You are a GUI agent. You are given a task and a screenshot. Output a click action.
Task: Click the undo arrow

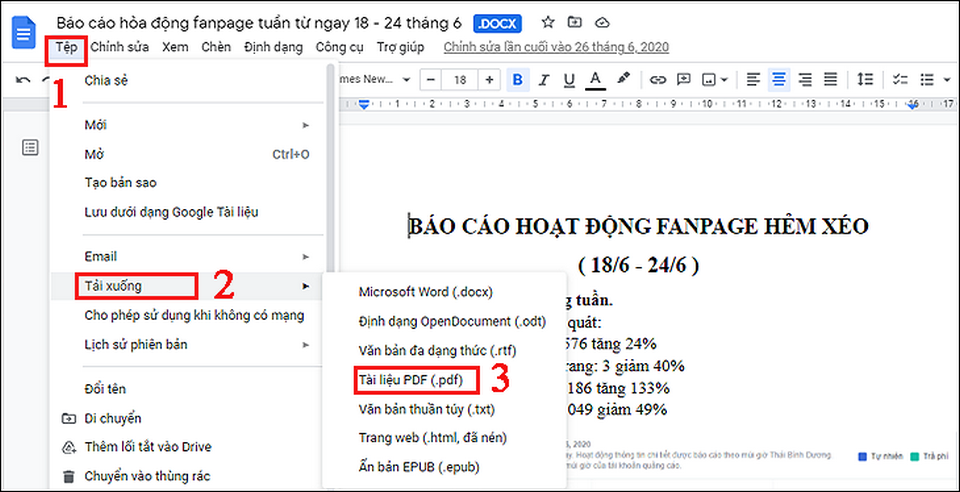[x=24, y=80]
